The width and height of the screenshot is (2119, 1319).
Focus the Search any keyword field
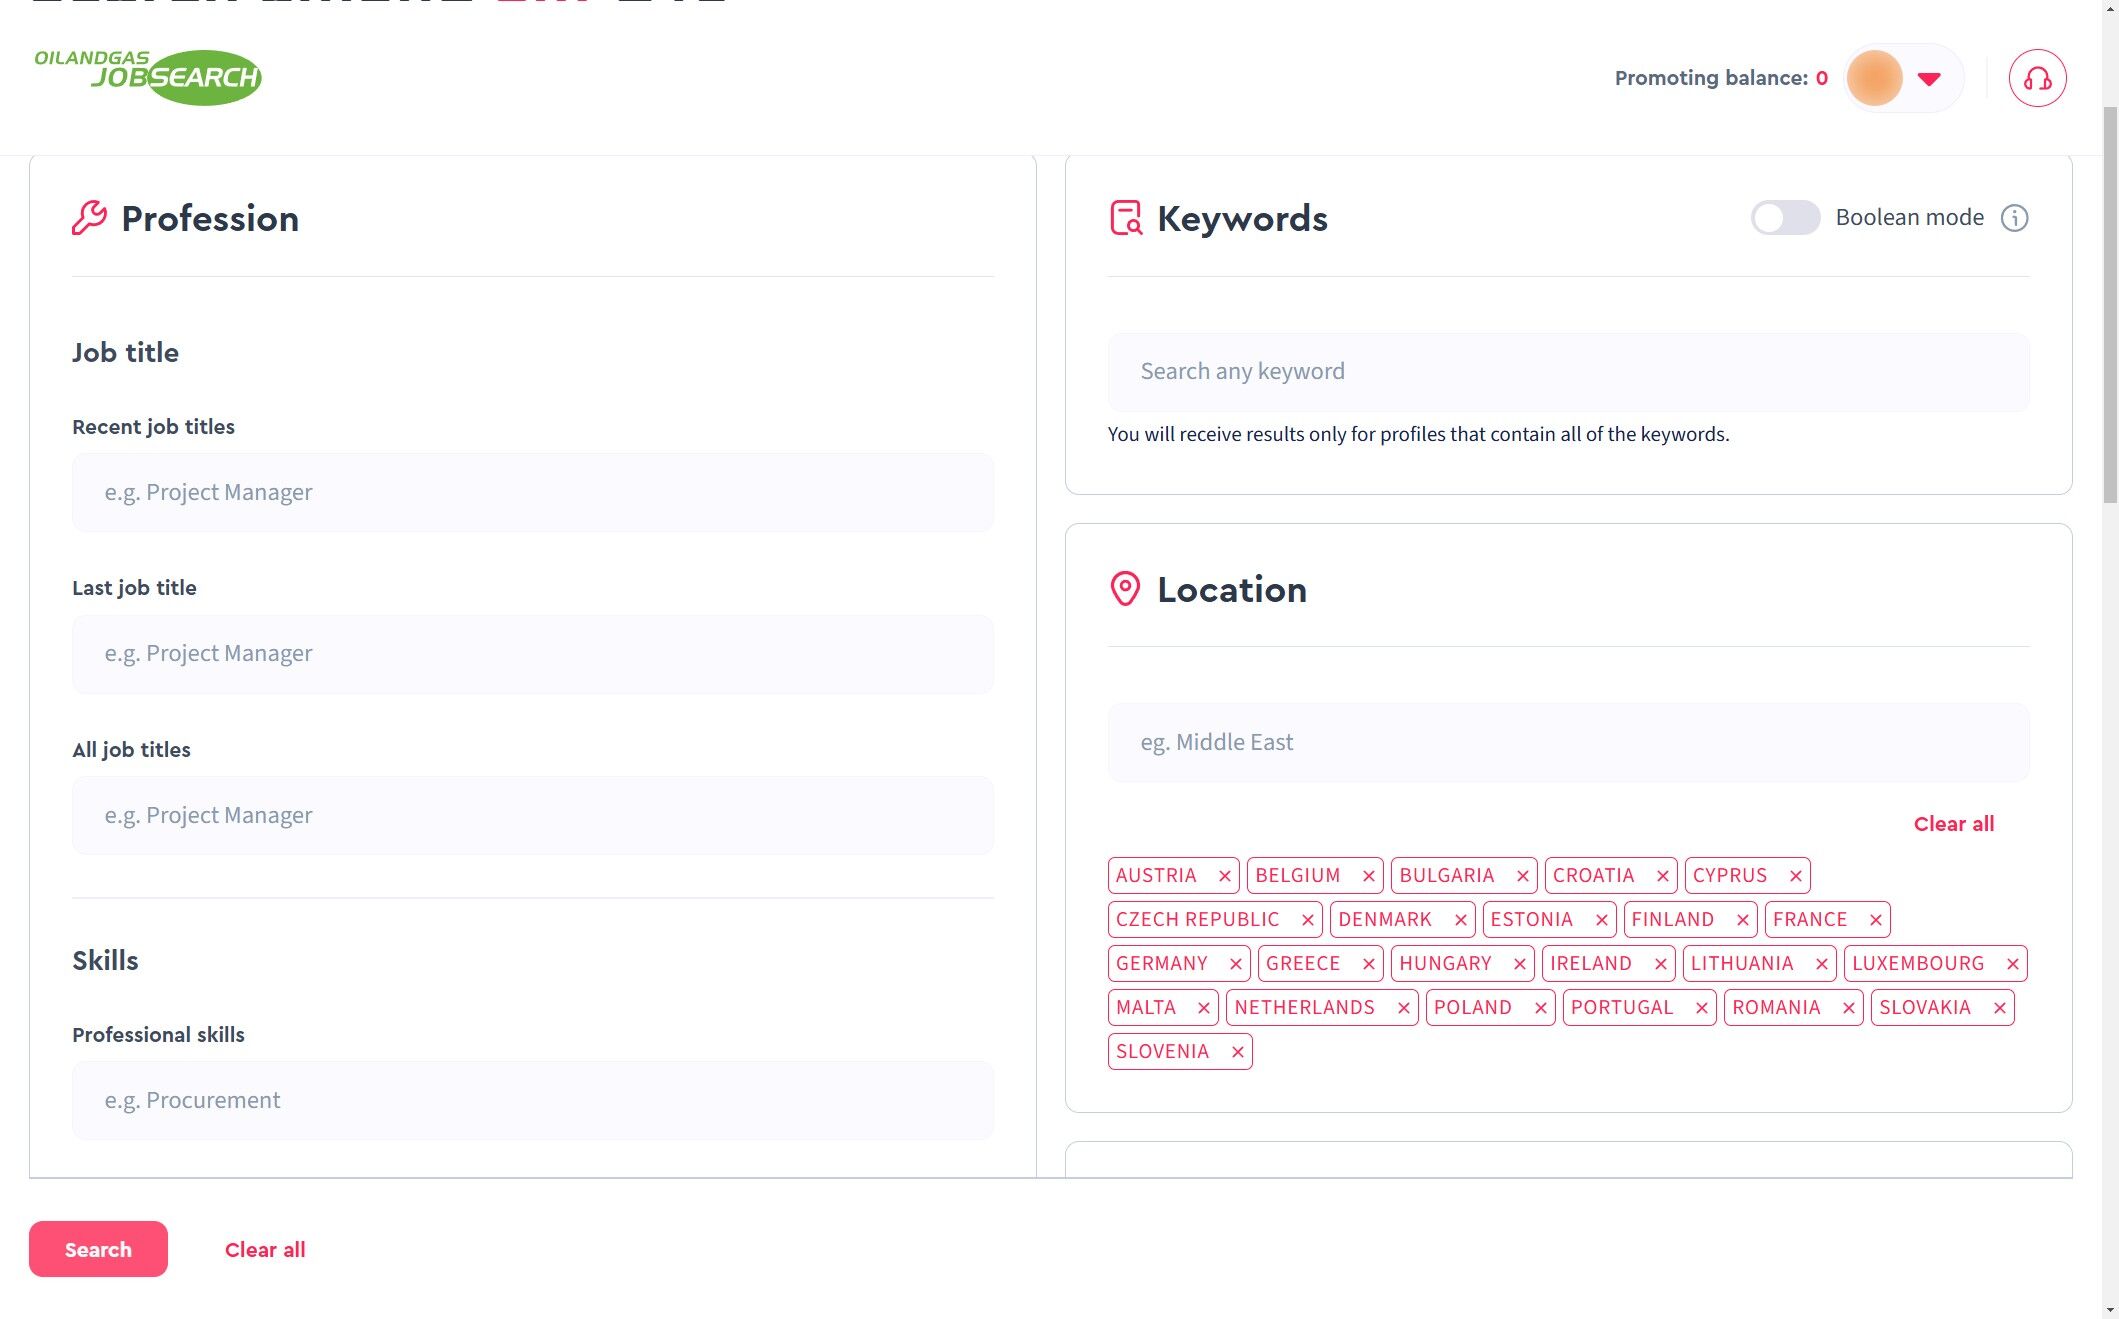tap(1567, 372)
